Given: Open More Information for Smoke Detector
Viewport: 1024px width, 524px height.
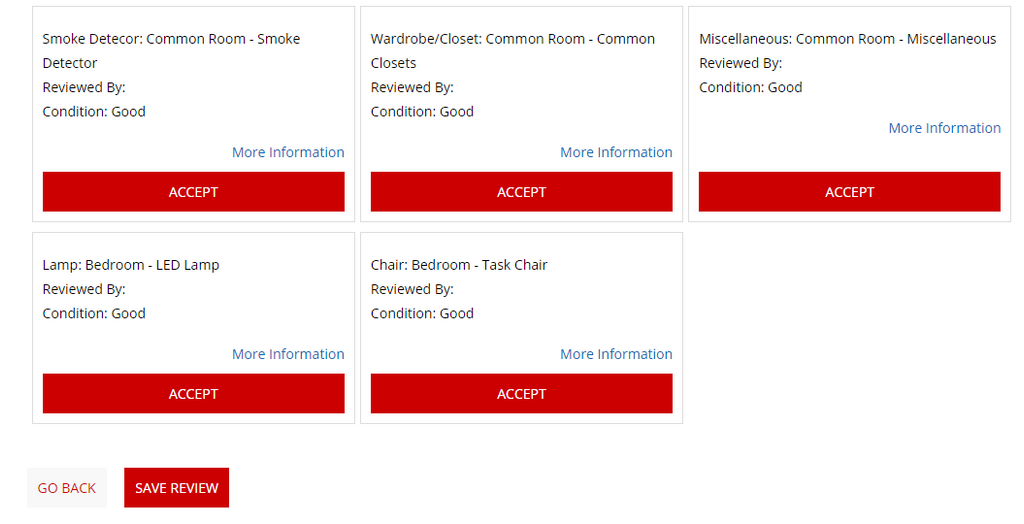Looking at the screenshot, I should (288, 152).
